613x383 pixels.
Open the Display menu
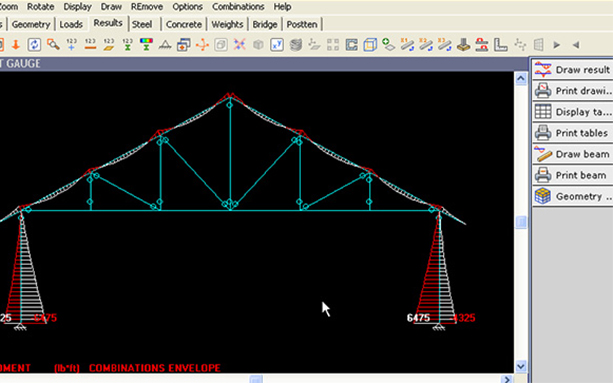click(77, 7)
